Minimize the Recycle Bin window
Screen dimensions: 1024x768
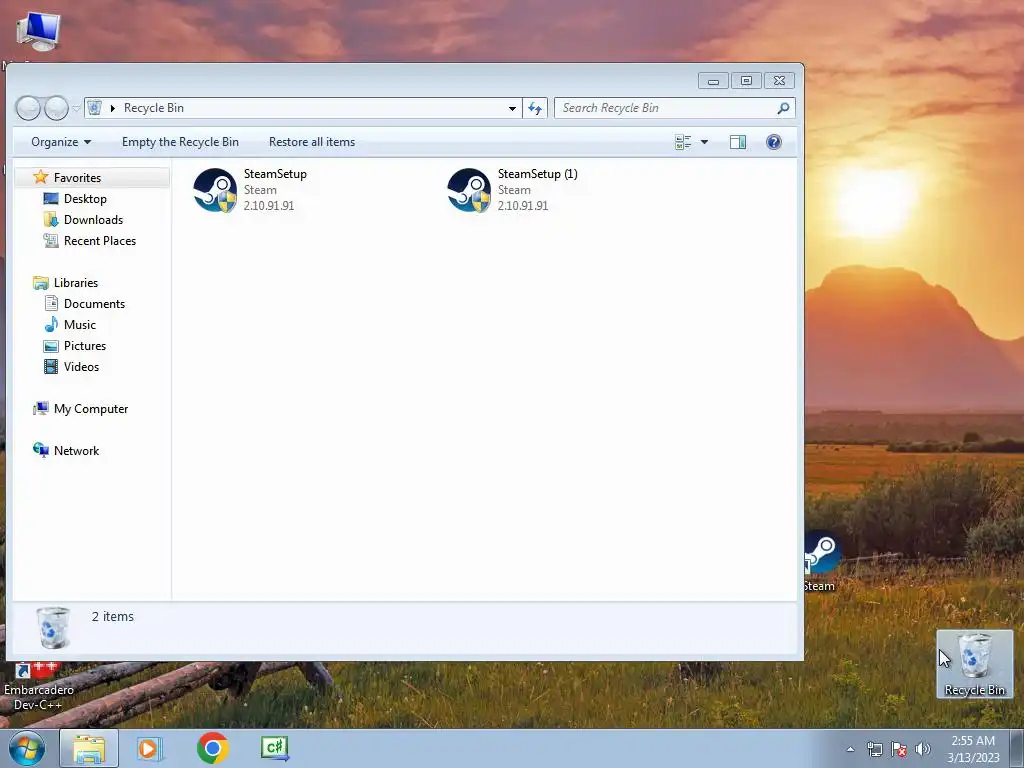[713, 80]
